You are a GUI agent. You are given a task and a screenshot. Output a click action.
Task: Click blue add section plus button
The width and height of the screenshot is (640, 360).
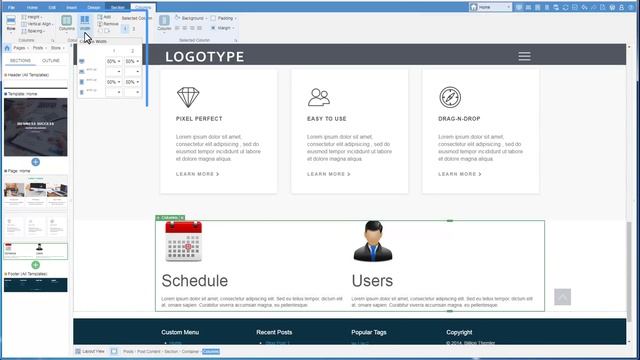[36, 162]
